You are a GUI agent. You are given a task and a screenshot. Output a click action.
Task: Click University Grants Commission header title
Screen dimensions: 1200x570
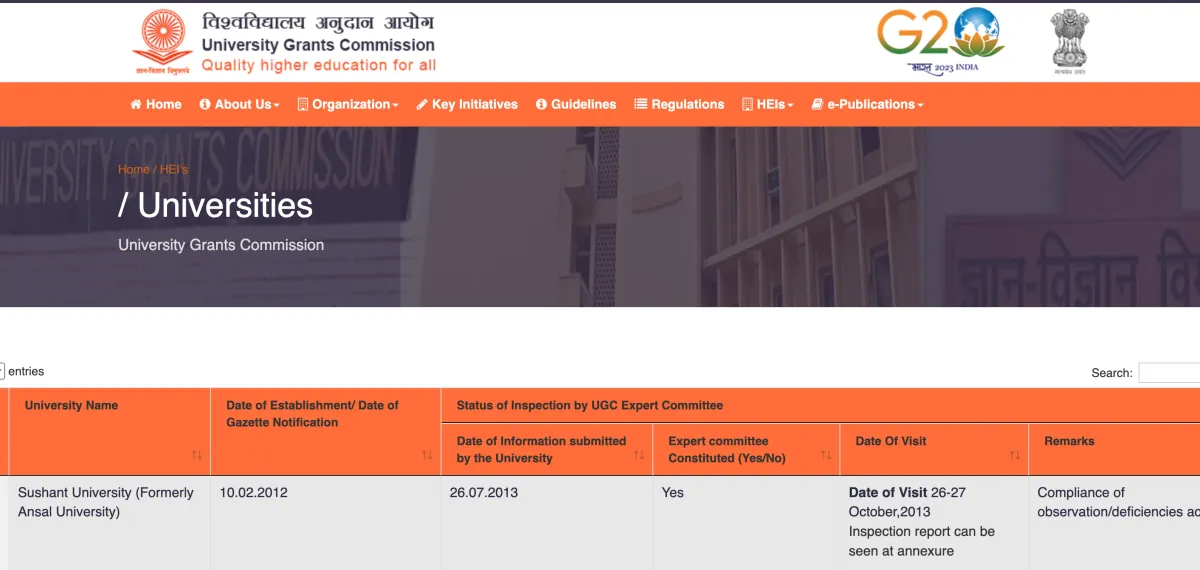click(318, 45)
